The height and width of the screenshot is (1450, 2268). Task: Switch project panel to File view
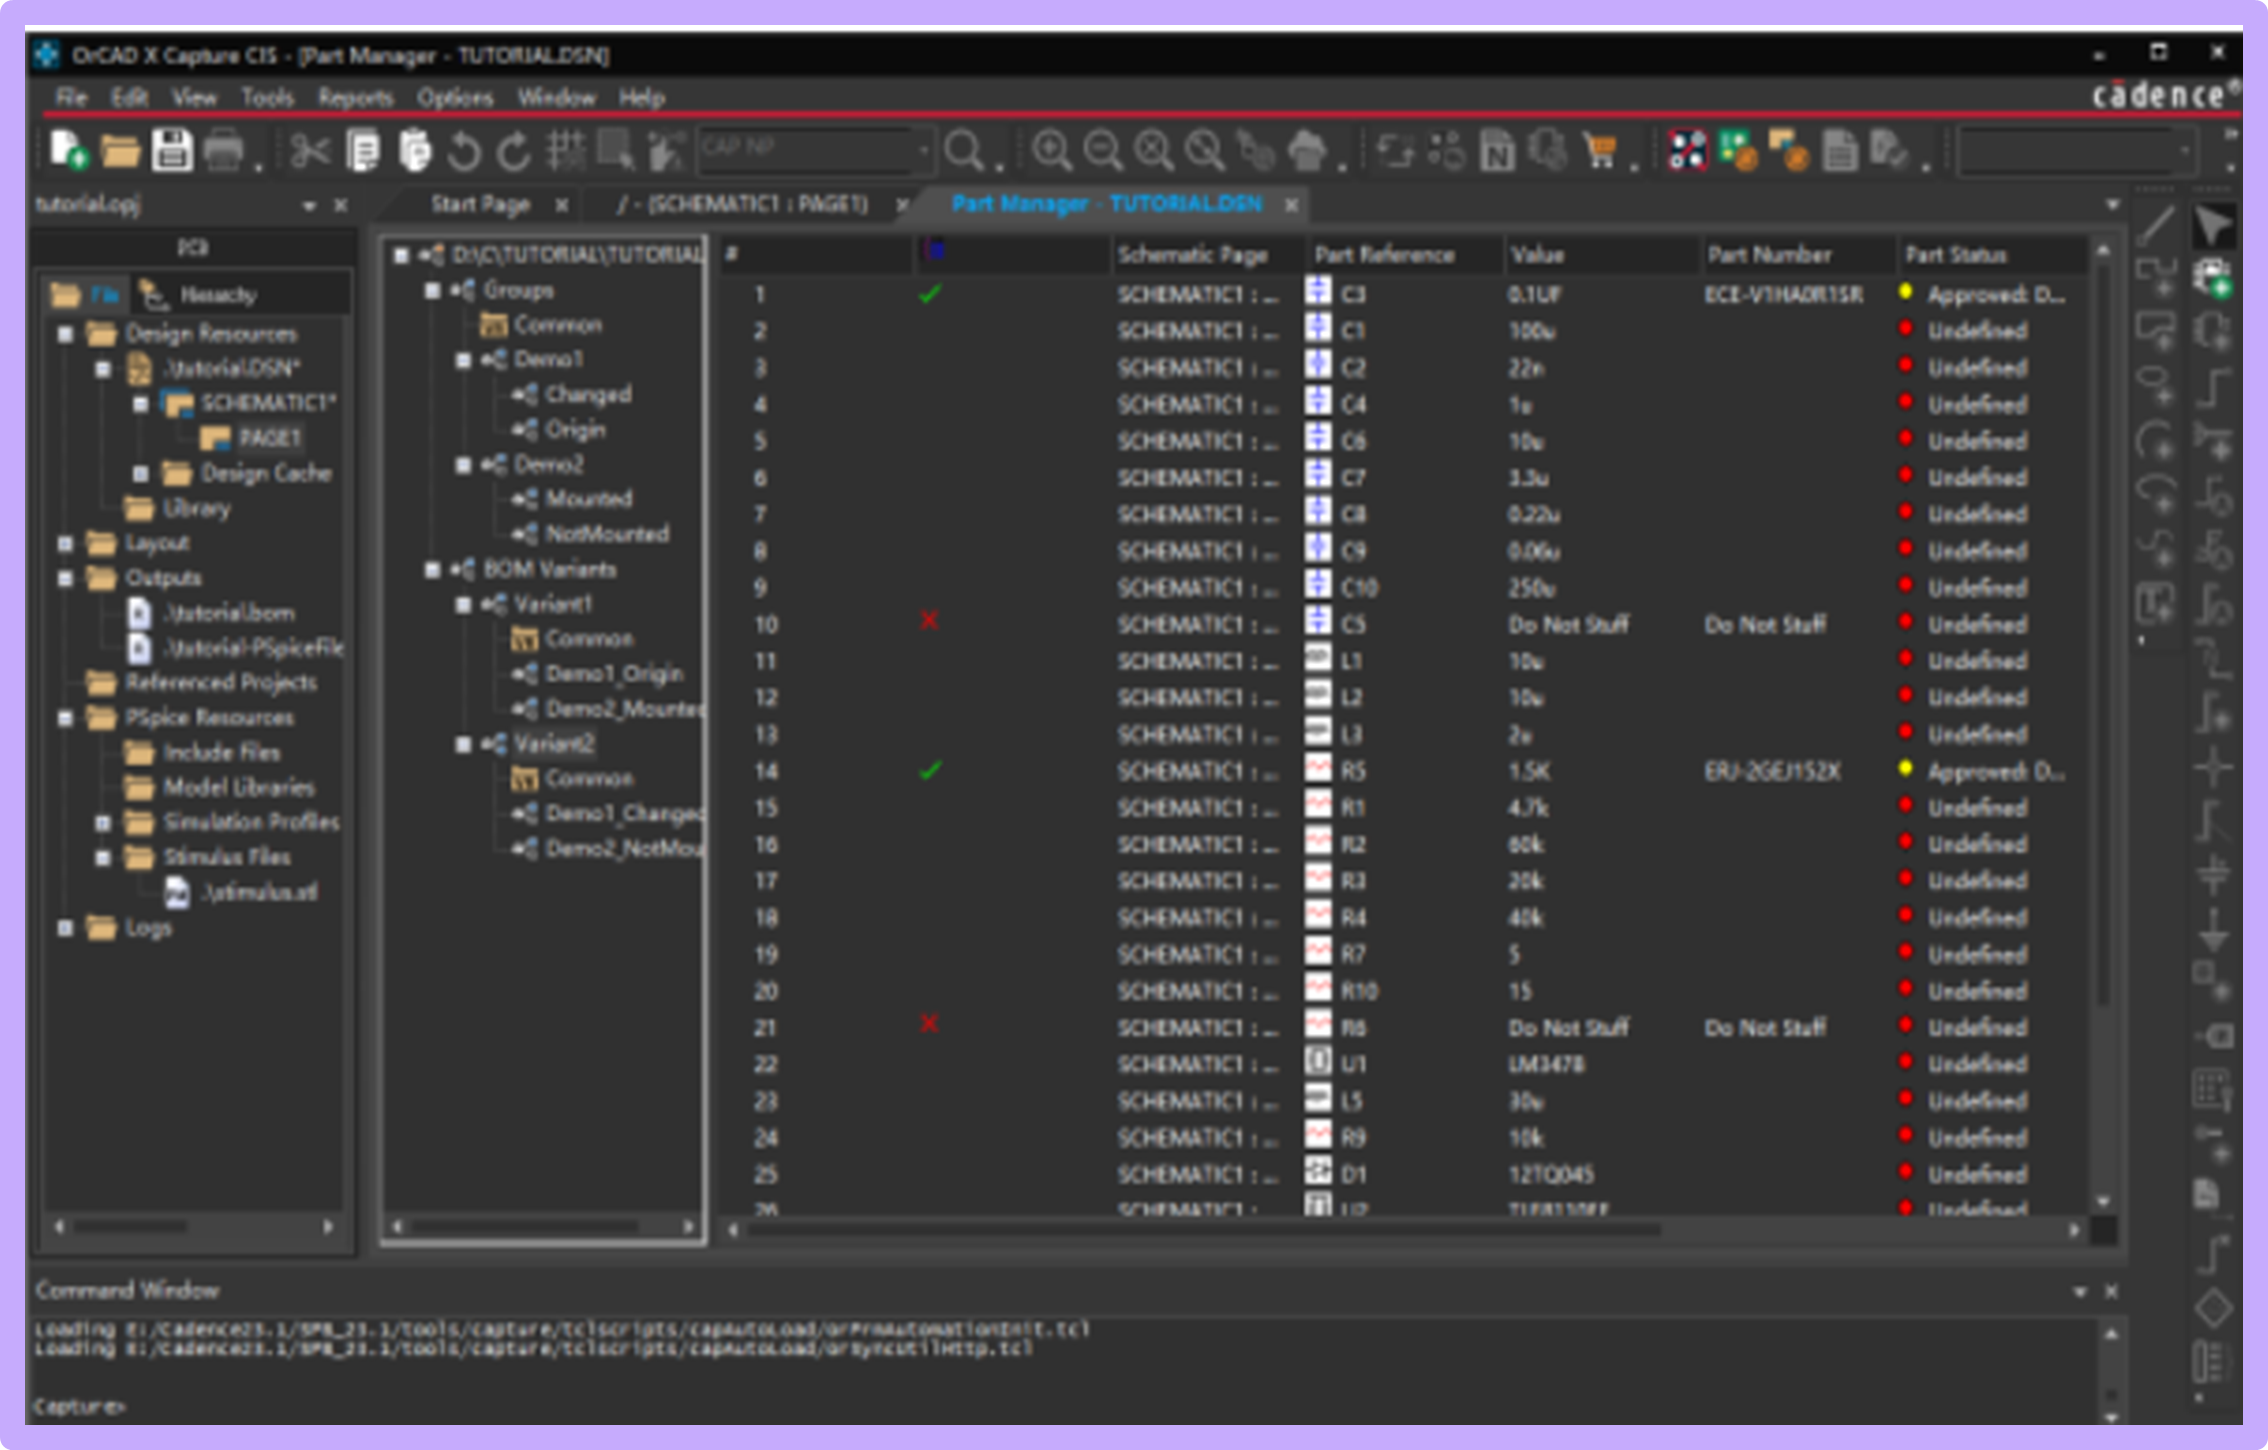pyautogui.click(x=86, y=295)
